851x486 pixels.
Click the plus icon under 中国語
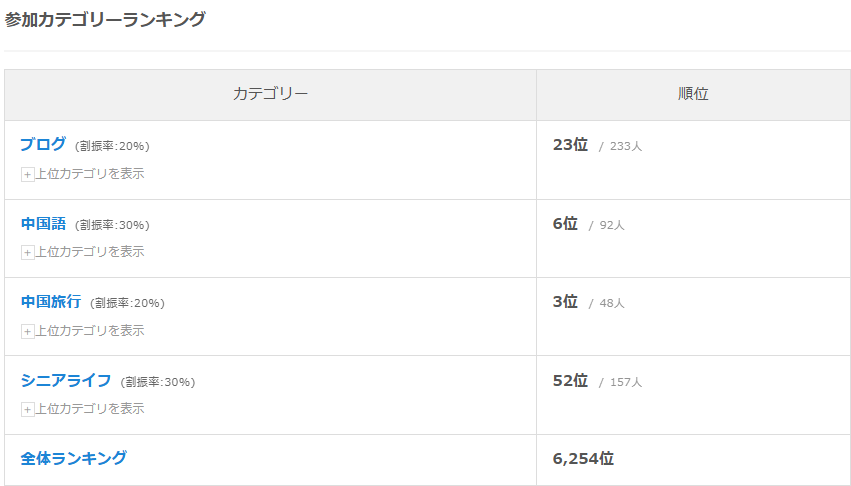[x=28, y=252]
